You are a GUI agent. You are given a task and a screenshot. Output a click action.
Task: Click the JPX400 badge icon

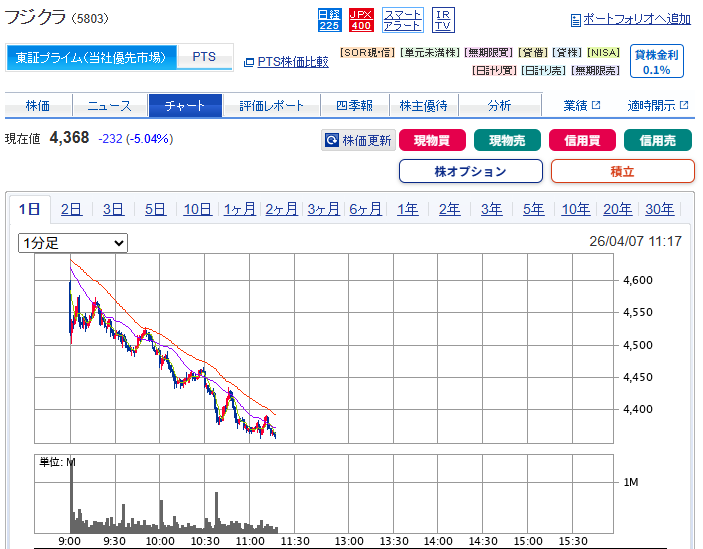[361, 20]
